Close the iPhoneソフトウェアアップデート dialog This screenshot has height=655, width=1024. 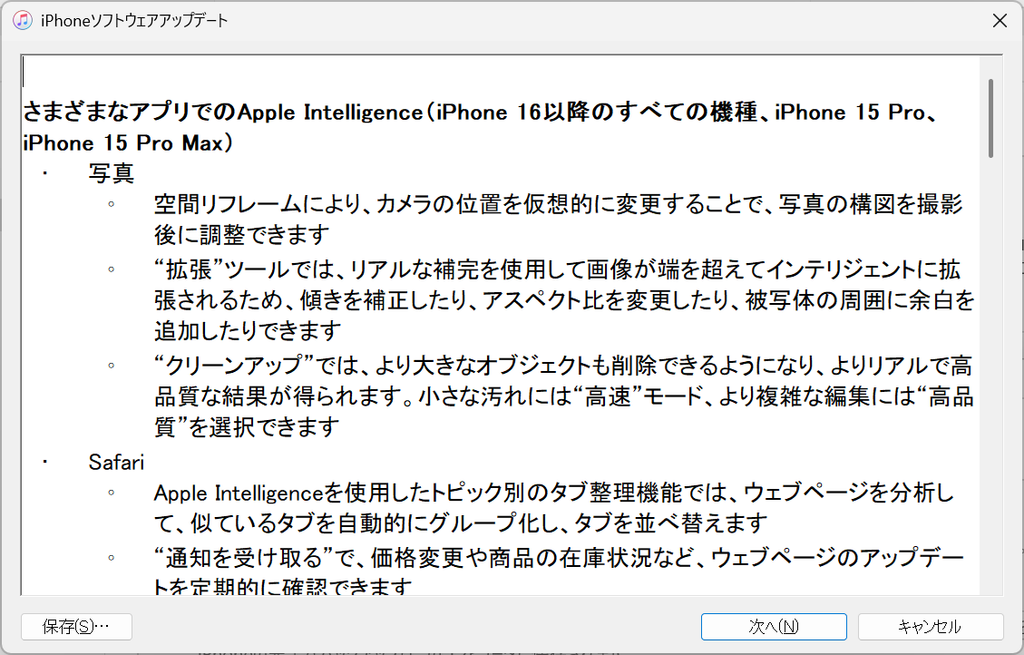click(x=999, y=21)
